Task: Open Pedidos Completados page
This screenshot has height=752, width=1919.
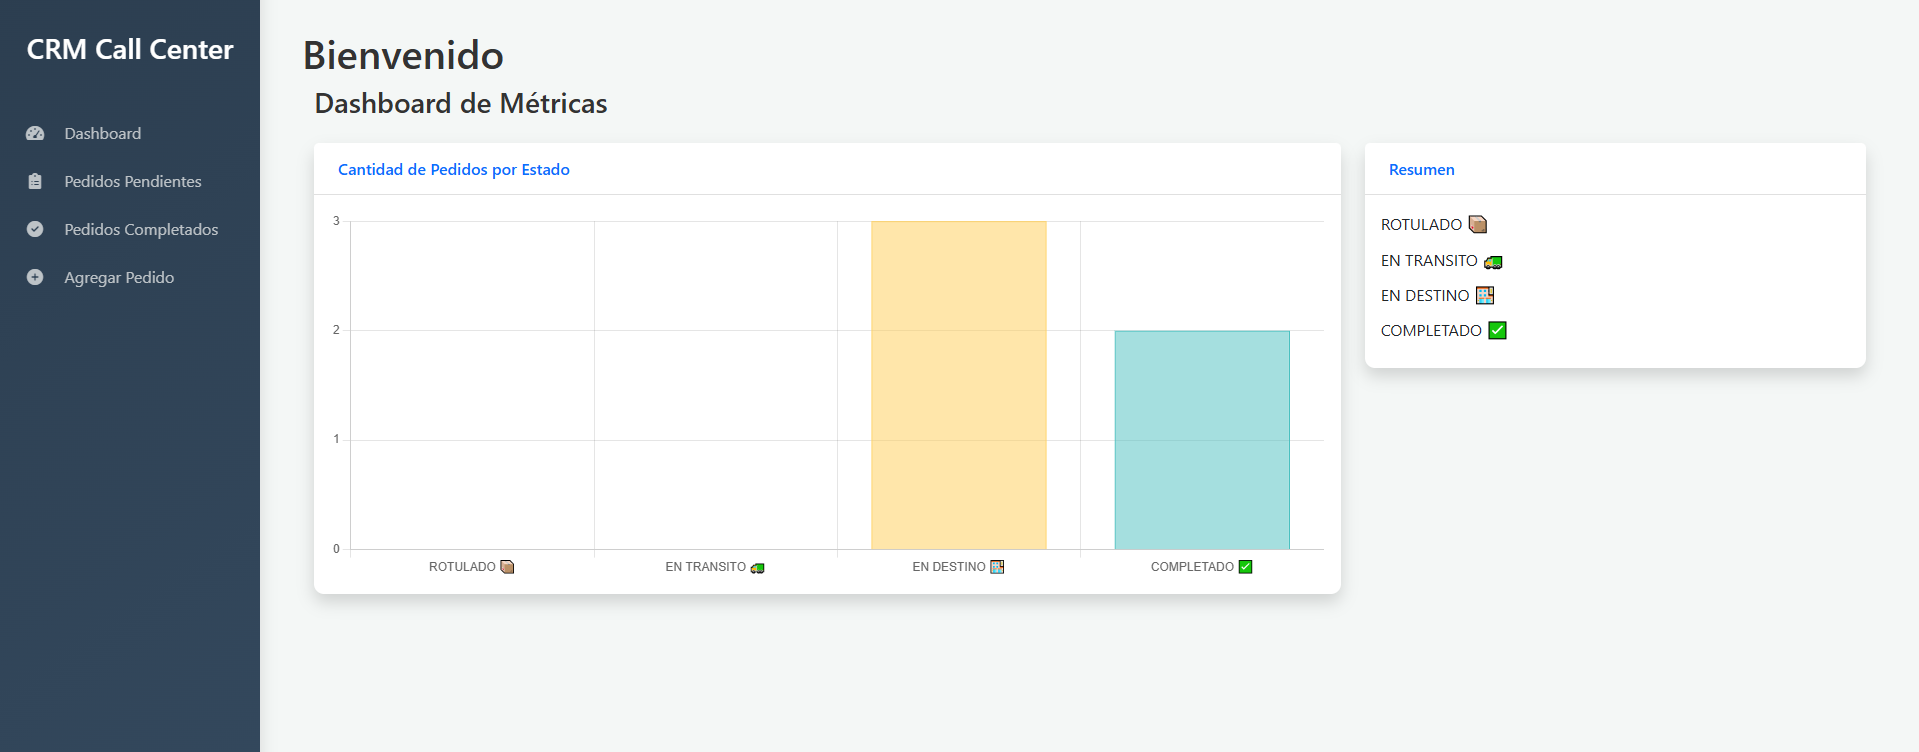Action: (x=141, y=229)
